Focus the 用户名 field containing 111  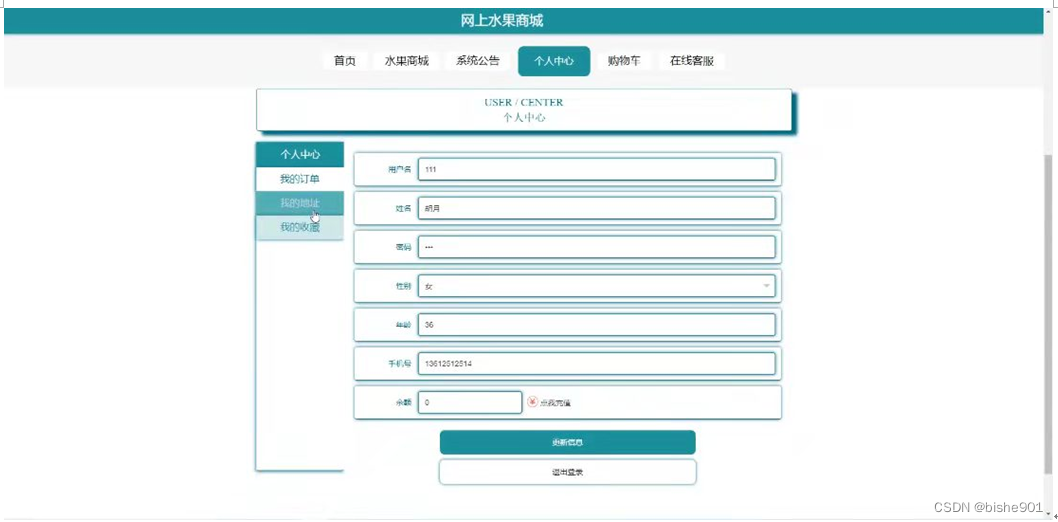(x=596, y=169)
